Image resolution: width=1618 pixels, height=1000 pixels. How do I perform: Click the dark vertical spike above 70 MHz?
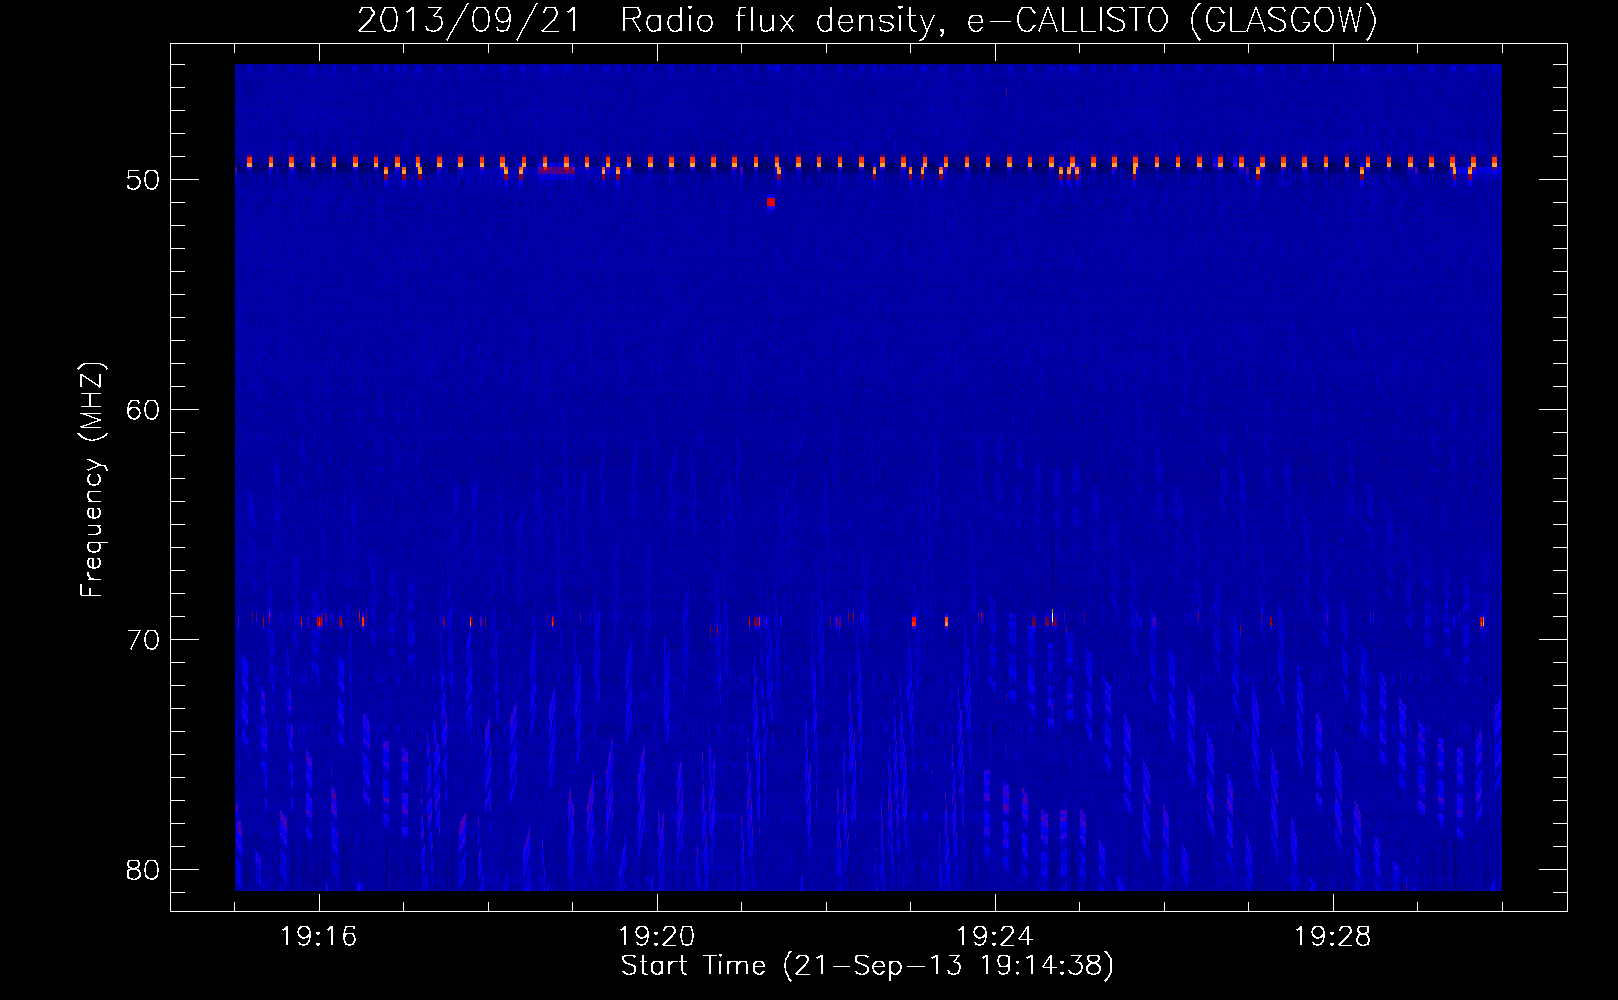(x=1052, y=565)
